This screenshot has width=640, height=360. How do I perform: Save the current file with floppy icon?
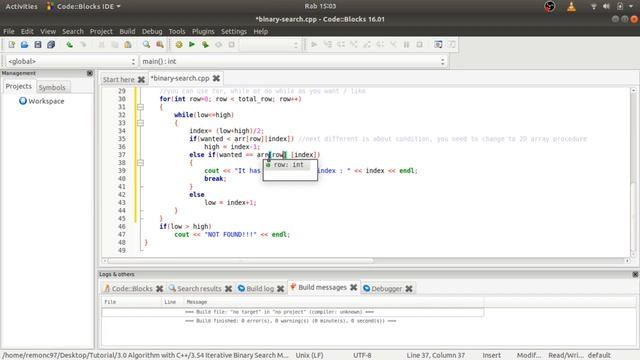(38, 44)
